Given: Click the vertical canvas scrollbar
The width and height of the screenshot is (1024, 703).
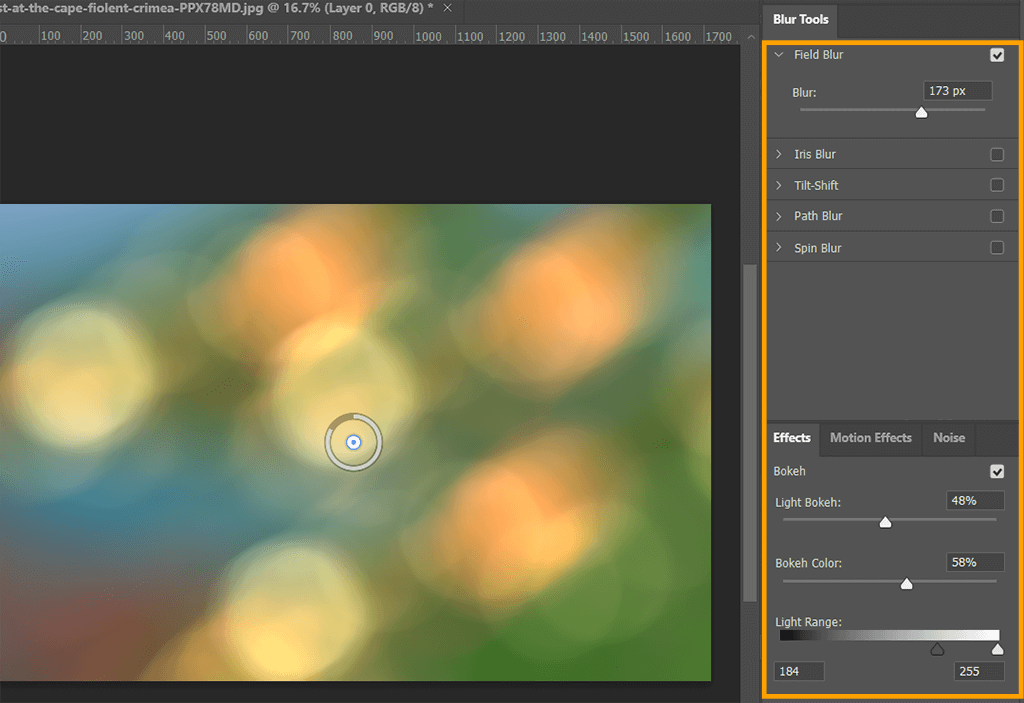Looking at the screenshot, I should click(750, 433).
